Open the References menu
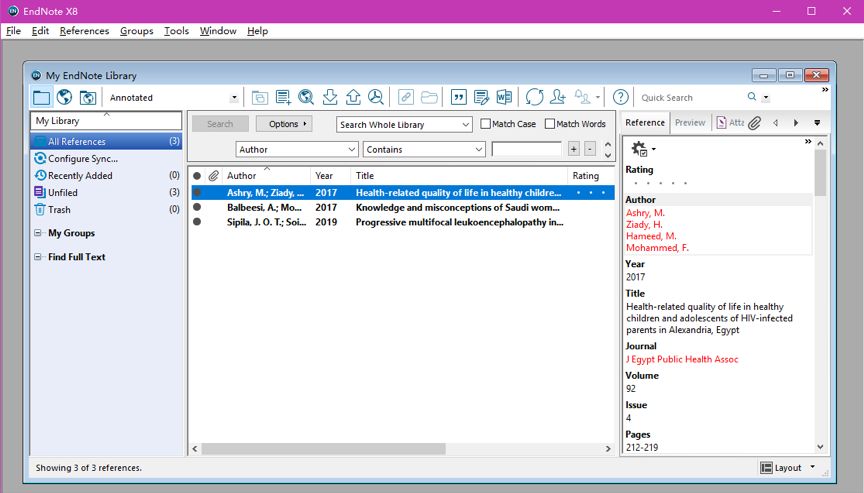Image resolution: width=864 pixels, height=493 pixels. tap(84, 31)
